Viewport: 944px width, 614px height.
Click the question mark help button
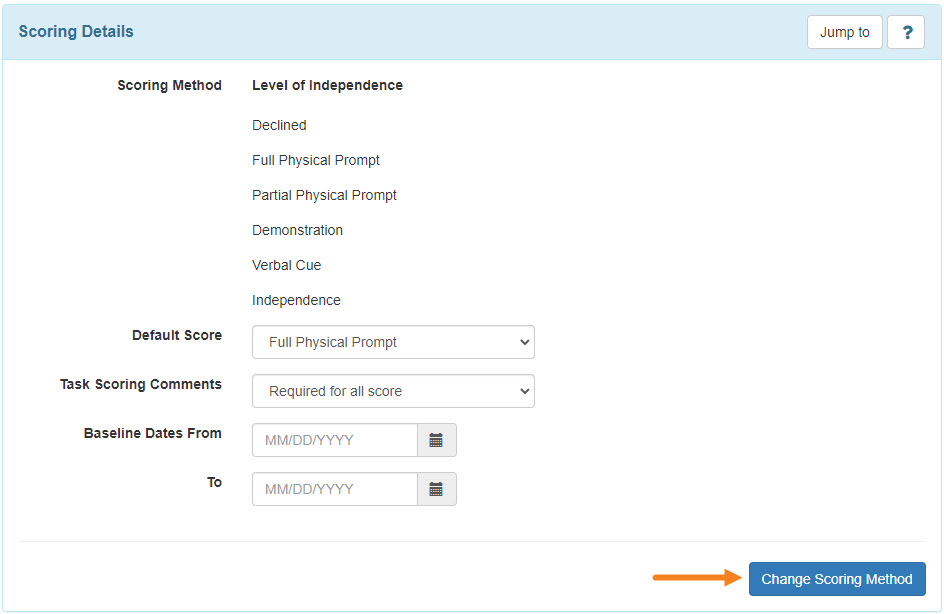pyautogui.click(x=906, y=32)
